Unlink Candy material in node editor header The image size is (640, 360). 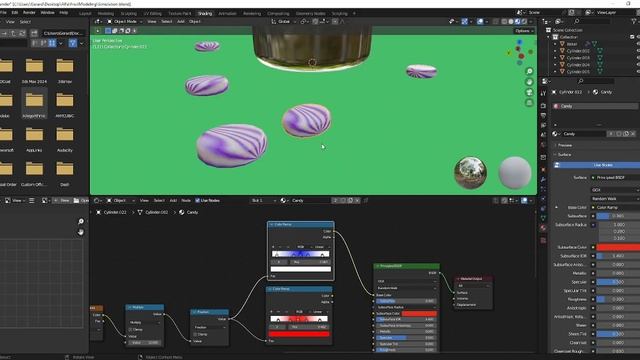coord(357,200)
